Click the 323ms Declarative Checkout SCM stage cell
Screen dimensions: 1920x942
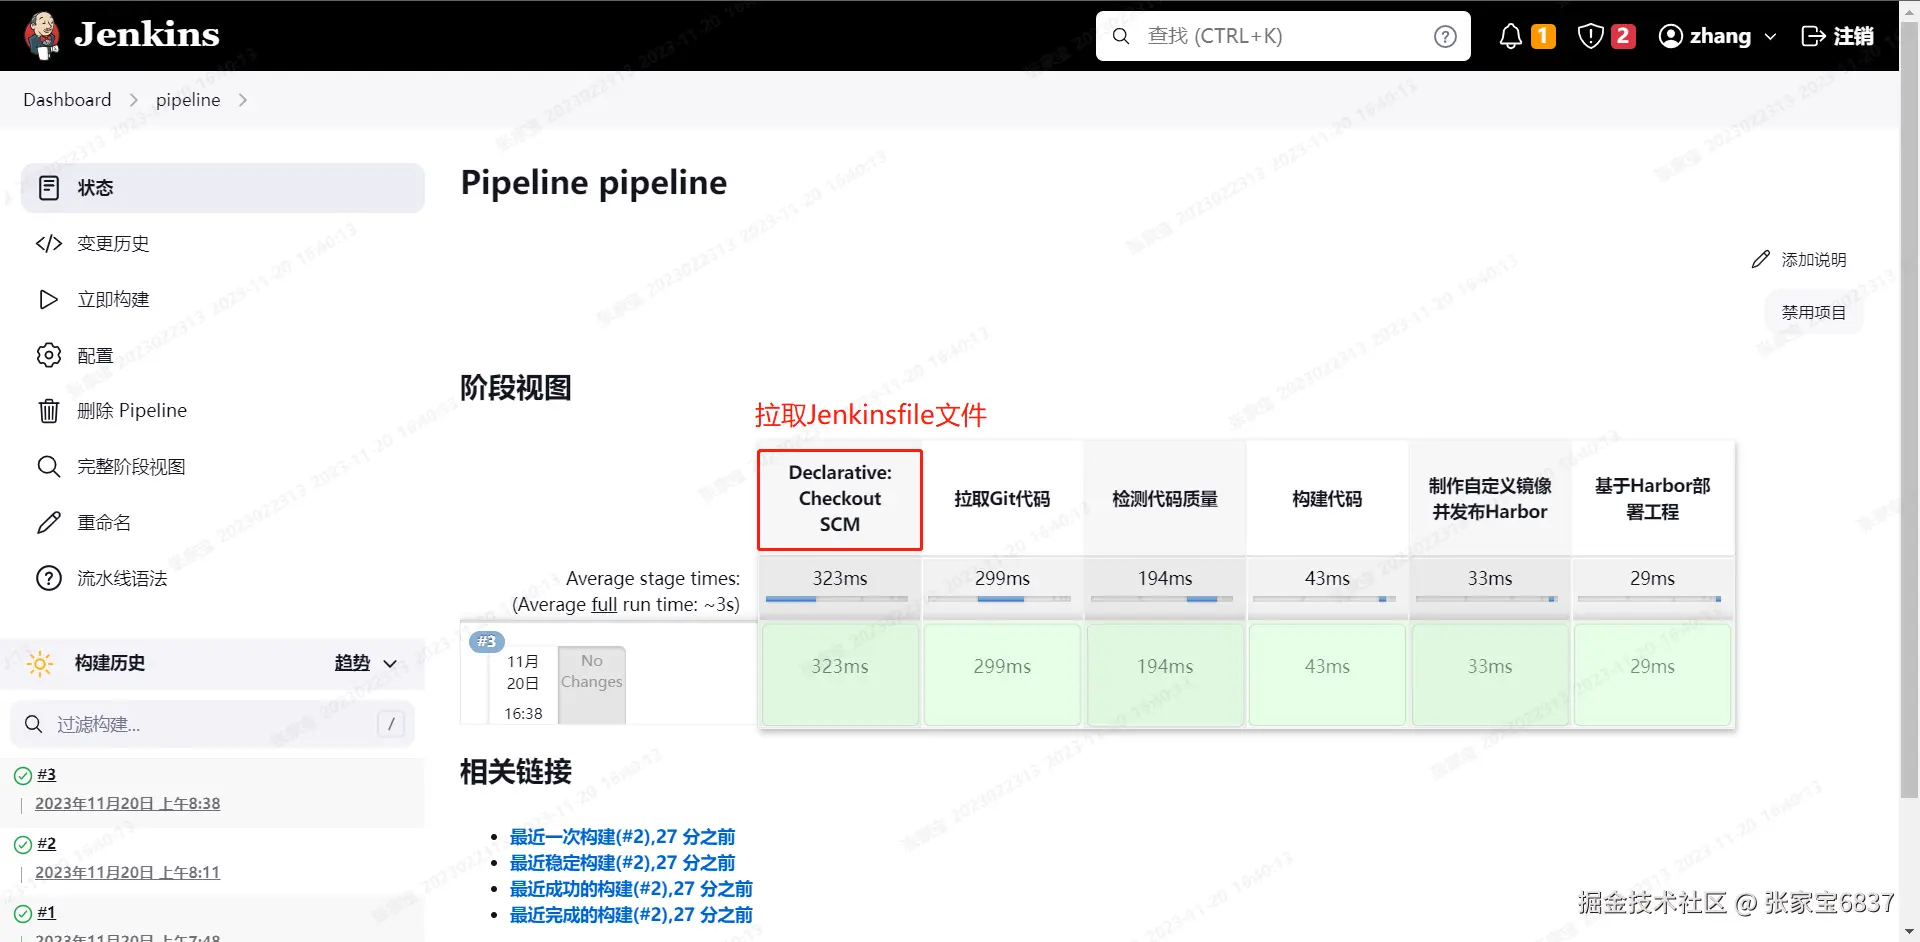[x=840, y=675]
